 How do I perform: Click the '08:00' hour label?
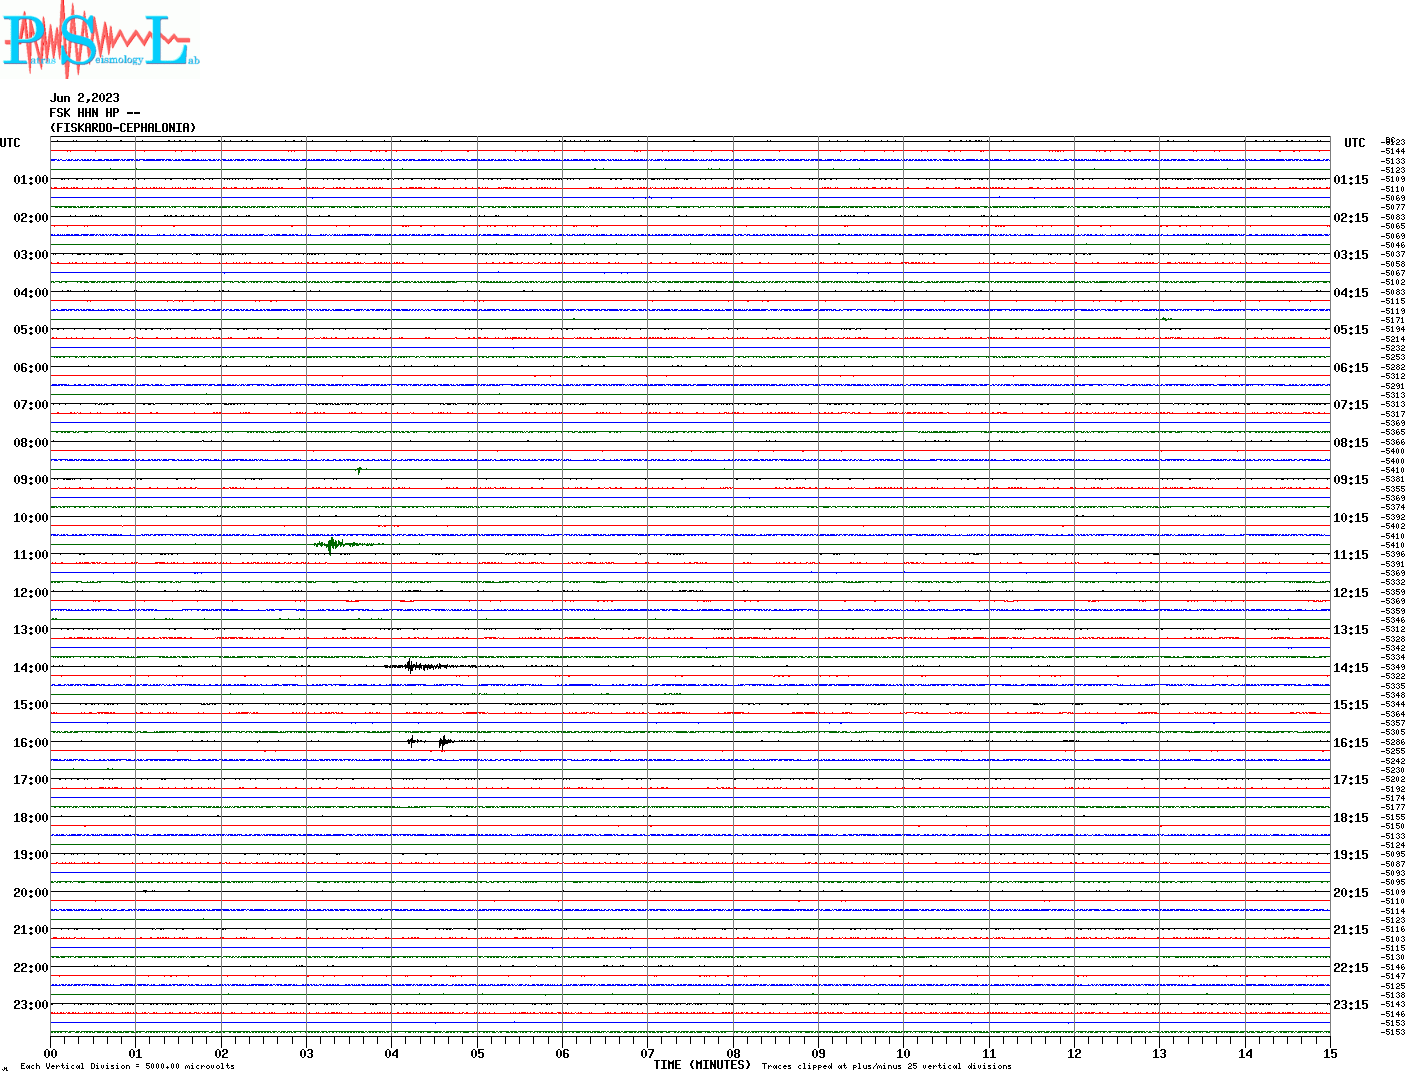pos(31,443)
